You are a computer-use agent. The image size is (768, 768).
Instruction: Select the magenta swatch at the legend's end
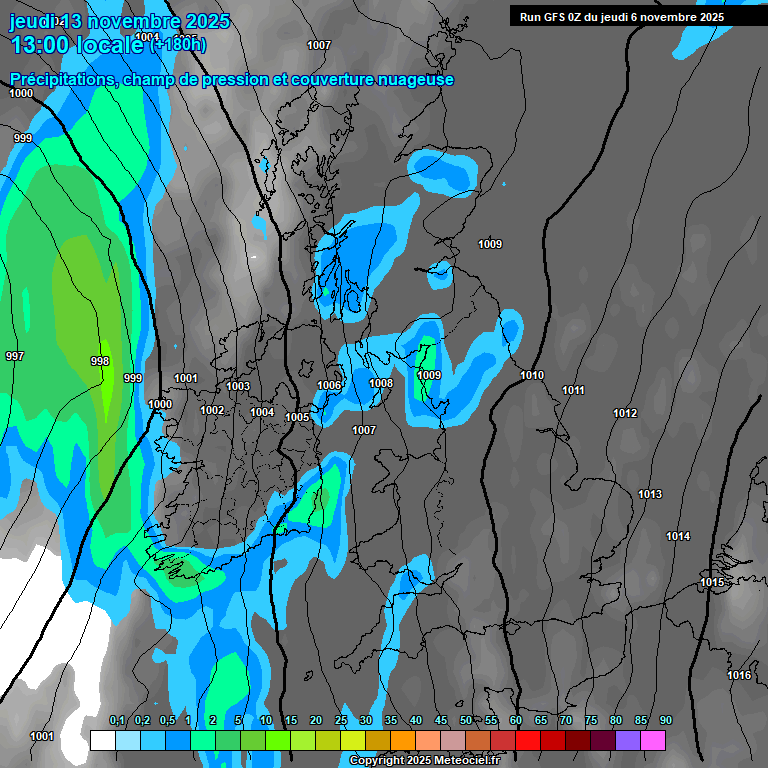(653, 740)
